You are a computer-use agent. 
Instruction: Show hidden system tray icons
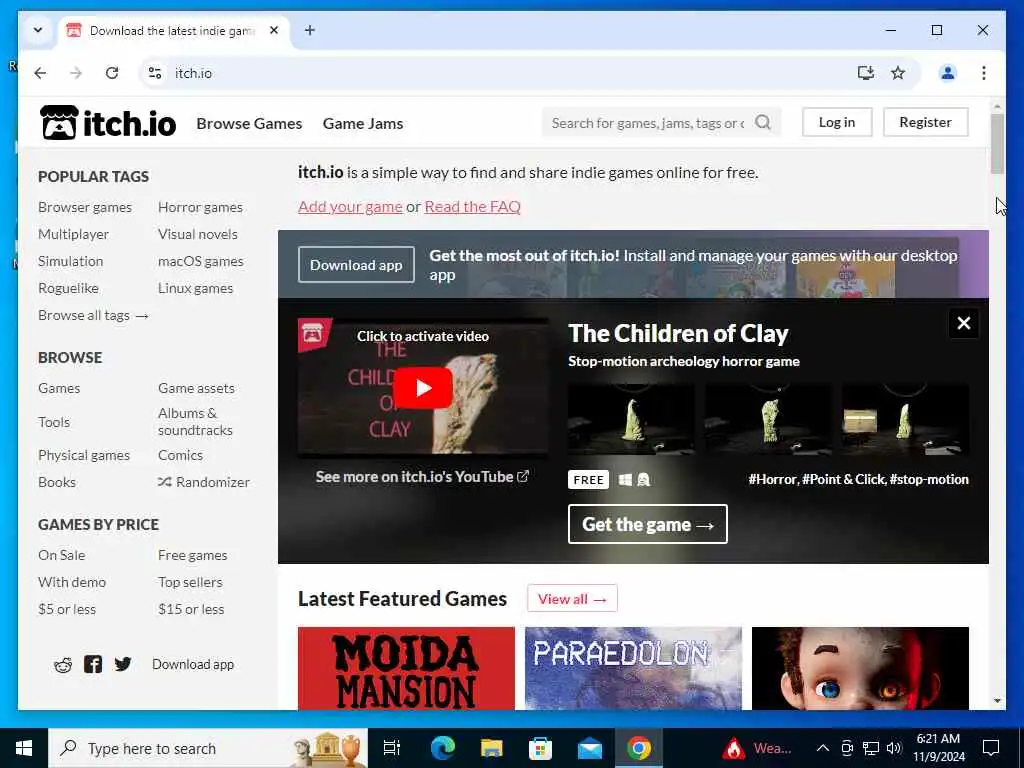[x=823, y=748]
